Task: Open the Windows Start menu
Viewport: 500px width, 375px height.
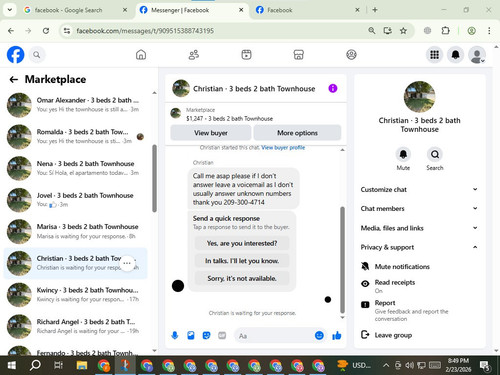Action: (12, 365)
